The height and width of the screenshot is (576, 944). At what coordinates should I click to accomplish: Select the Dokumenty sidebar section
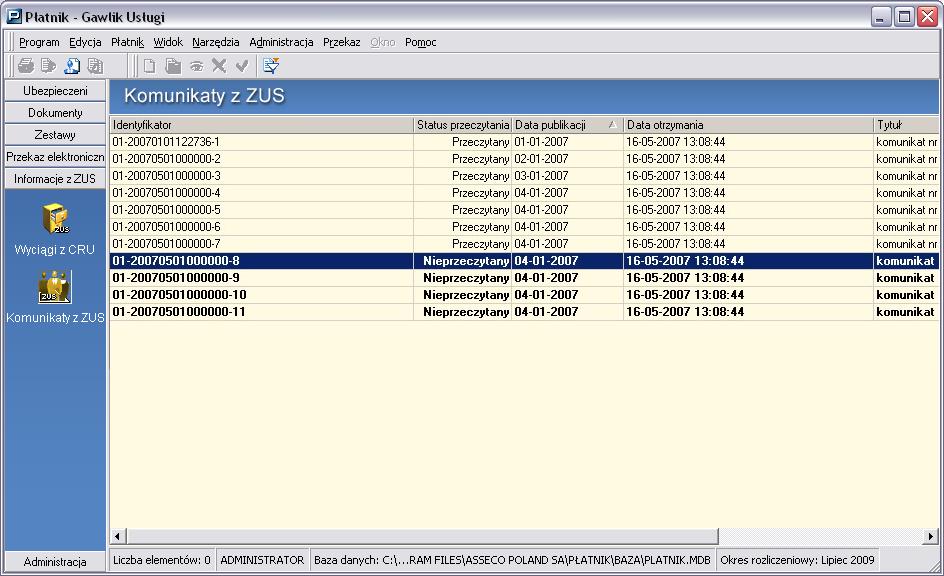coord(55,113)
